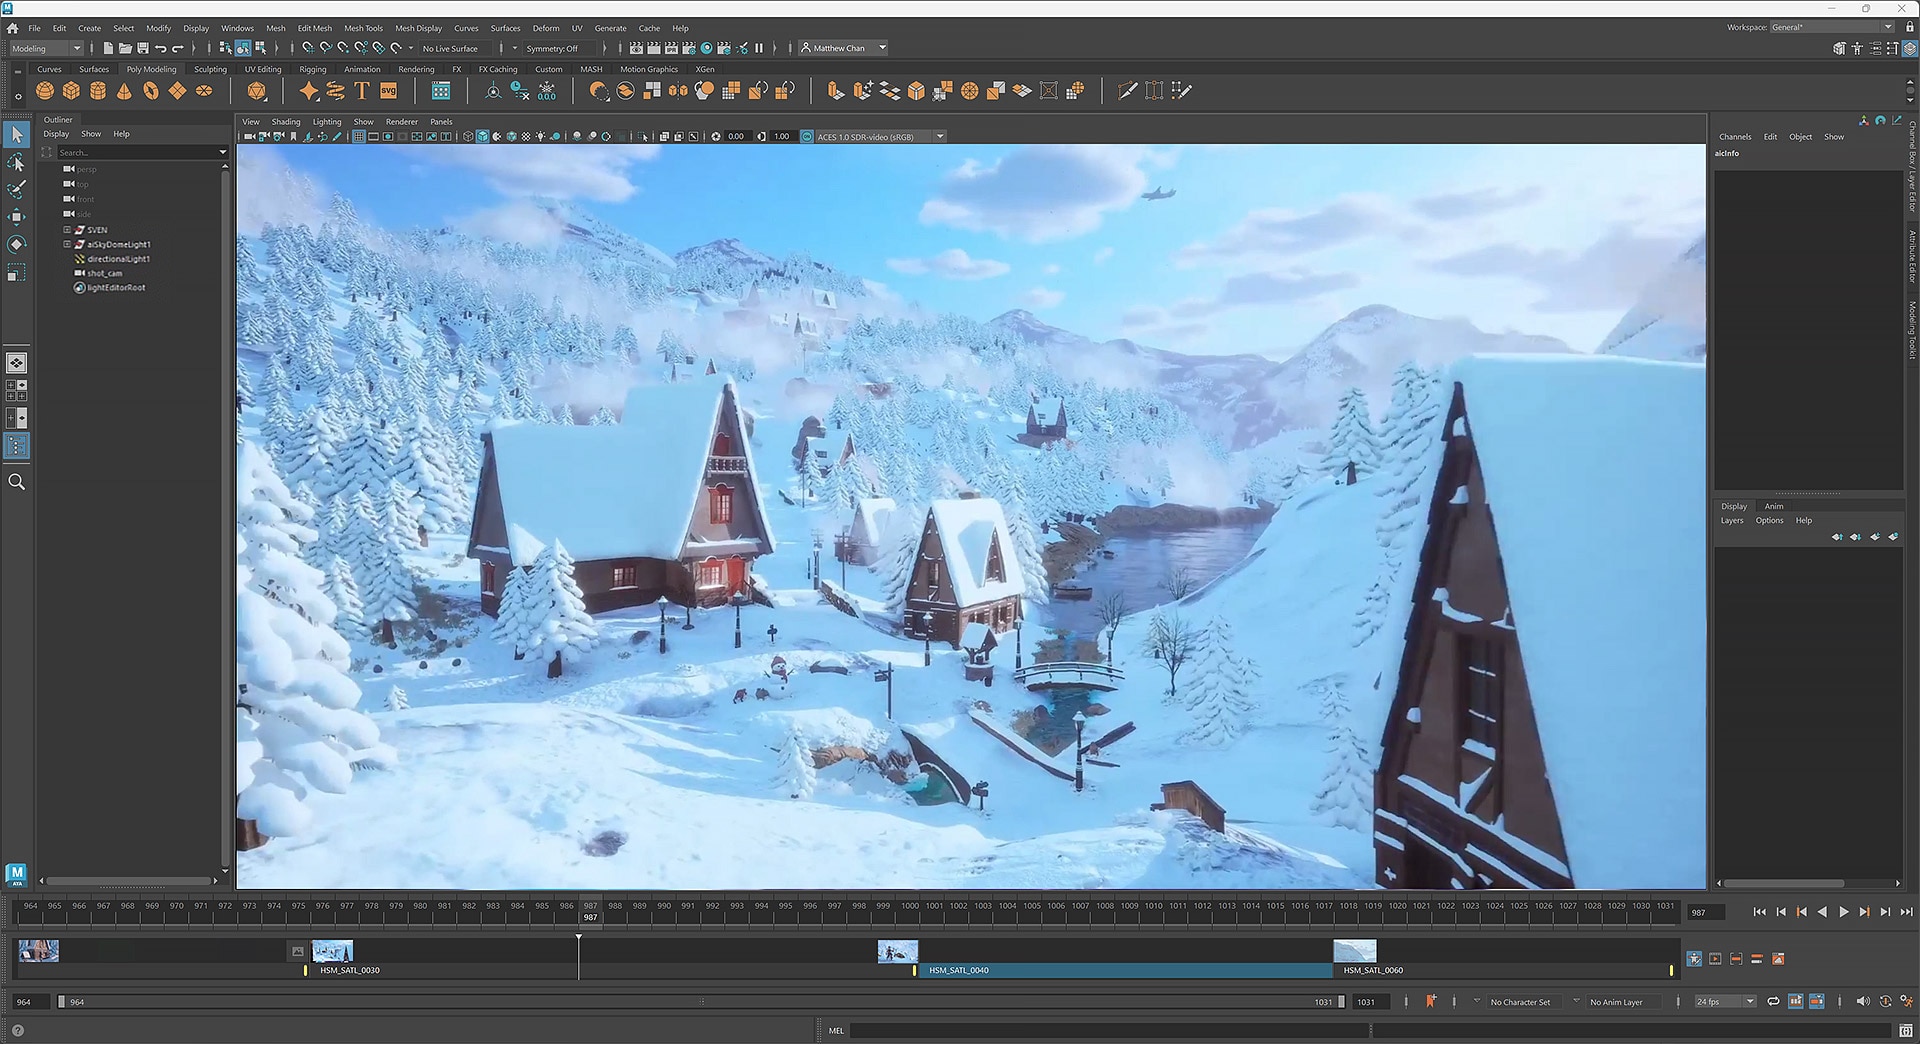
Task: Click the HSM_SATL_0040 shot clip
Action: (x=1120, y=970)
